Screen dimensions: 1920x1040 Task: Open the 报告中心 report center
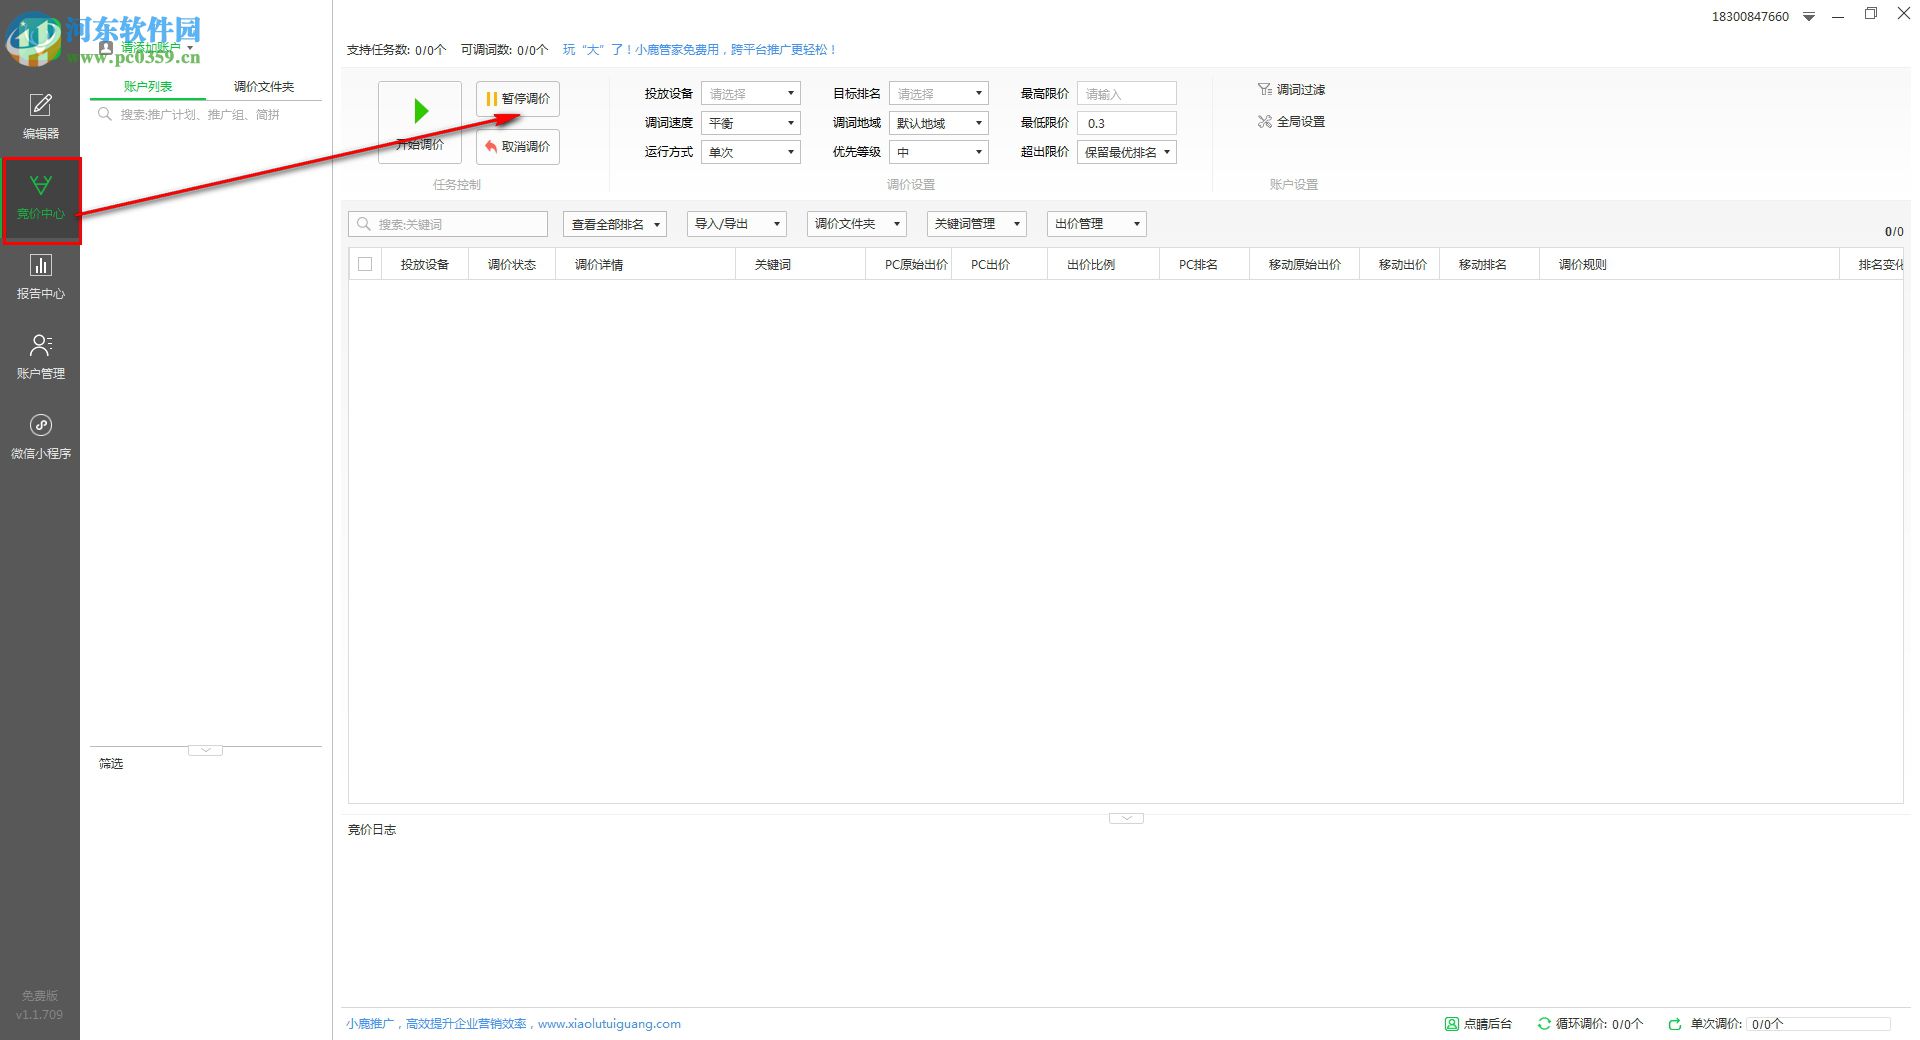point(40,277)
